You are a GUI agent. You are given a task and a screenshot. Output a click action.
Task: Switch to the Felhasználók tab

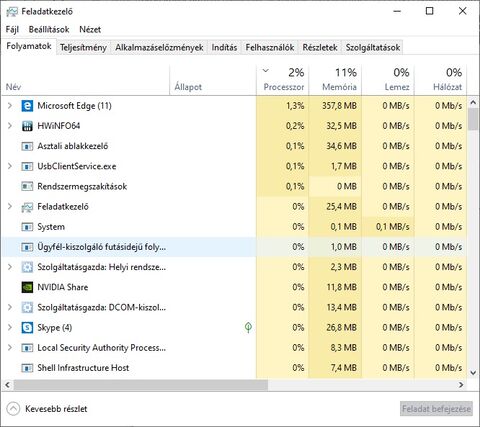(270, 48)
